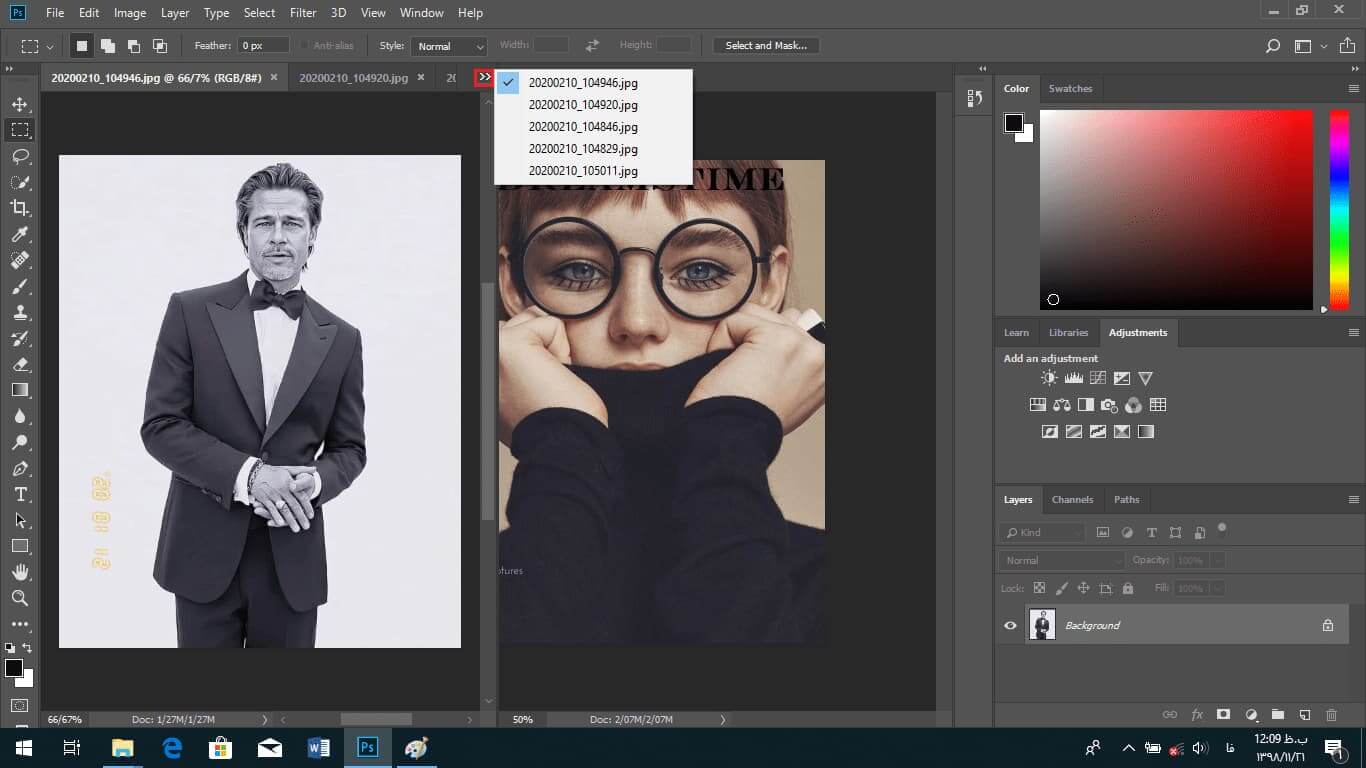Click the document tabs overflow arrows

click(x=484, y=77)
